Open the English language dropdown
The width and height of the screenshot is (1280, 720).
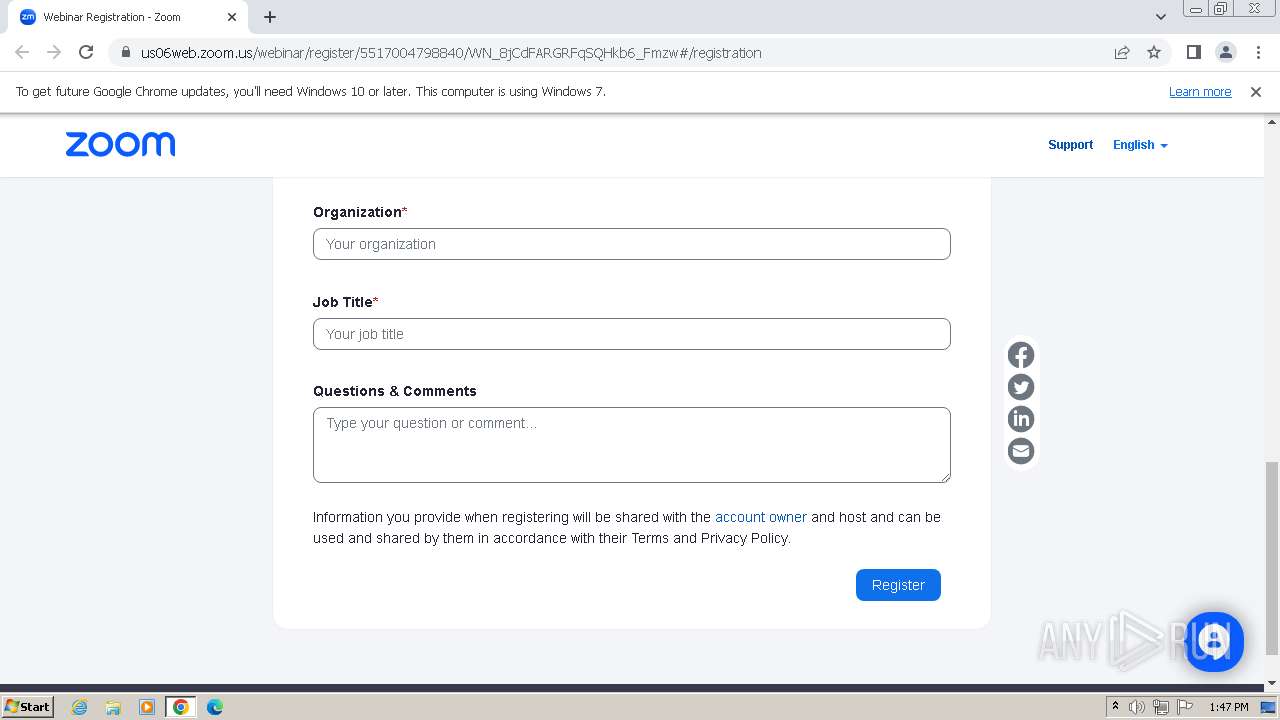[x=1140, y=145]
